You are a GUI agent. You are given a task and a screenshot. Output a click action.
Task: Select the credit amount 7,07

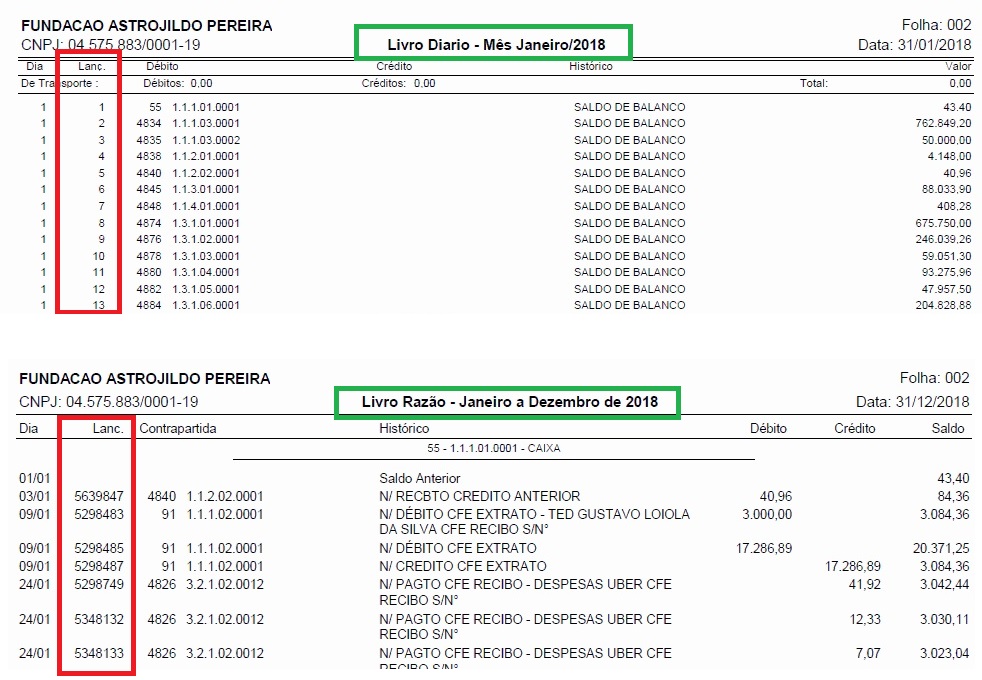(868, 654)
